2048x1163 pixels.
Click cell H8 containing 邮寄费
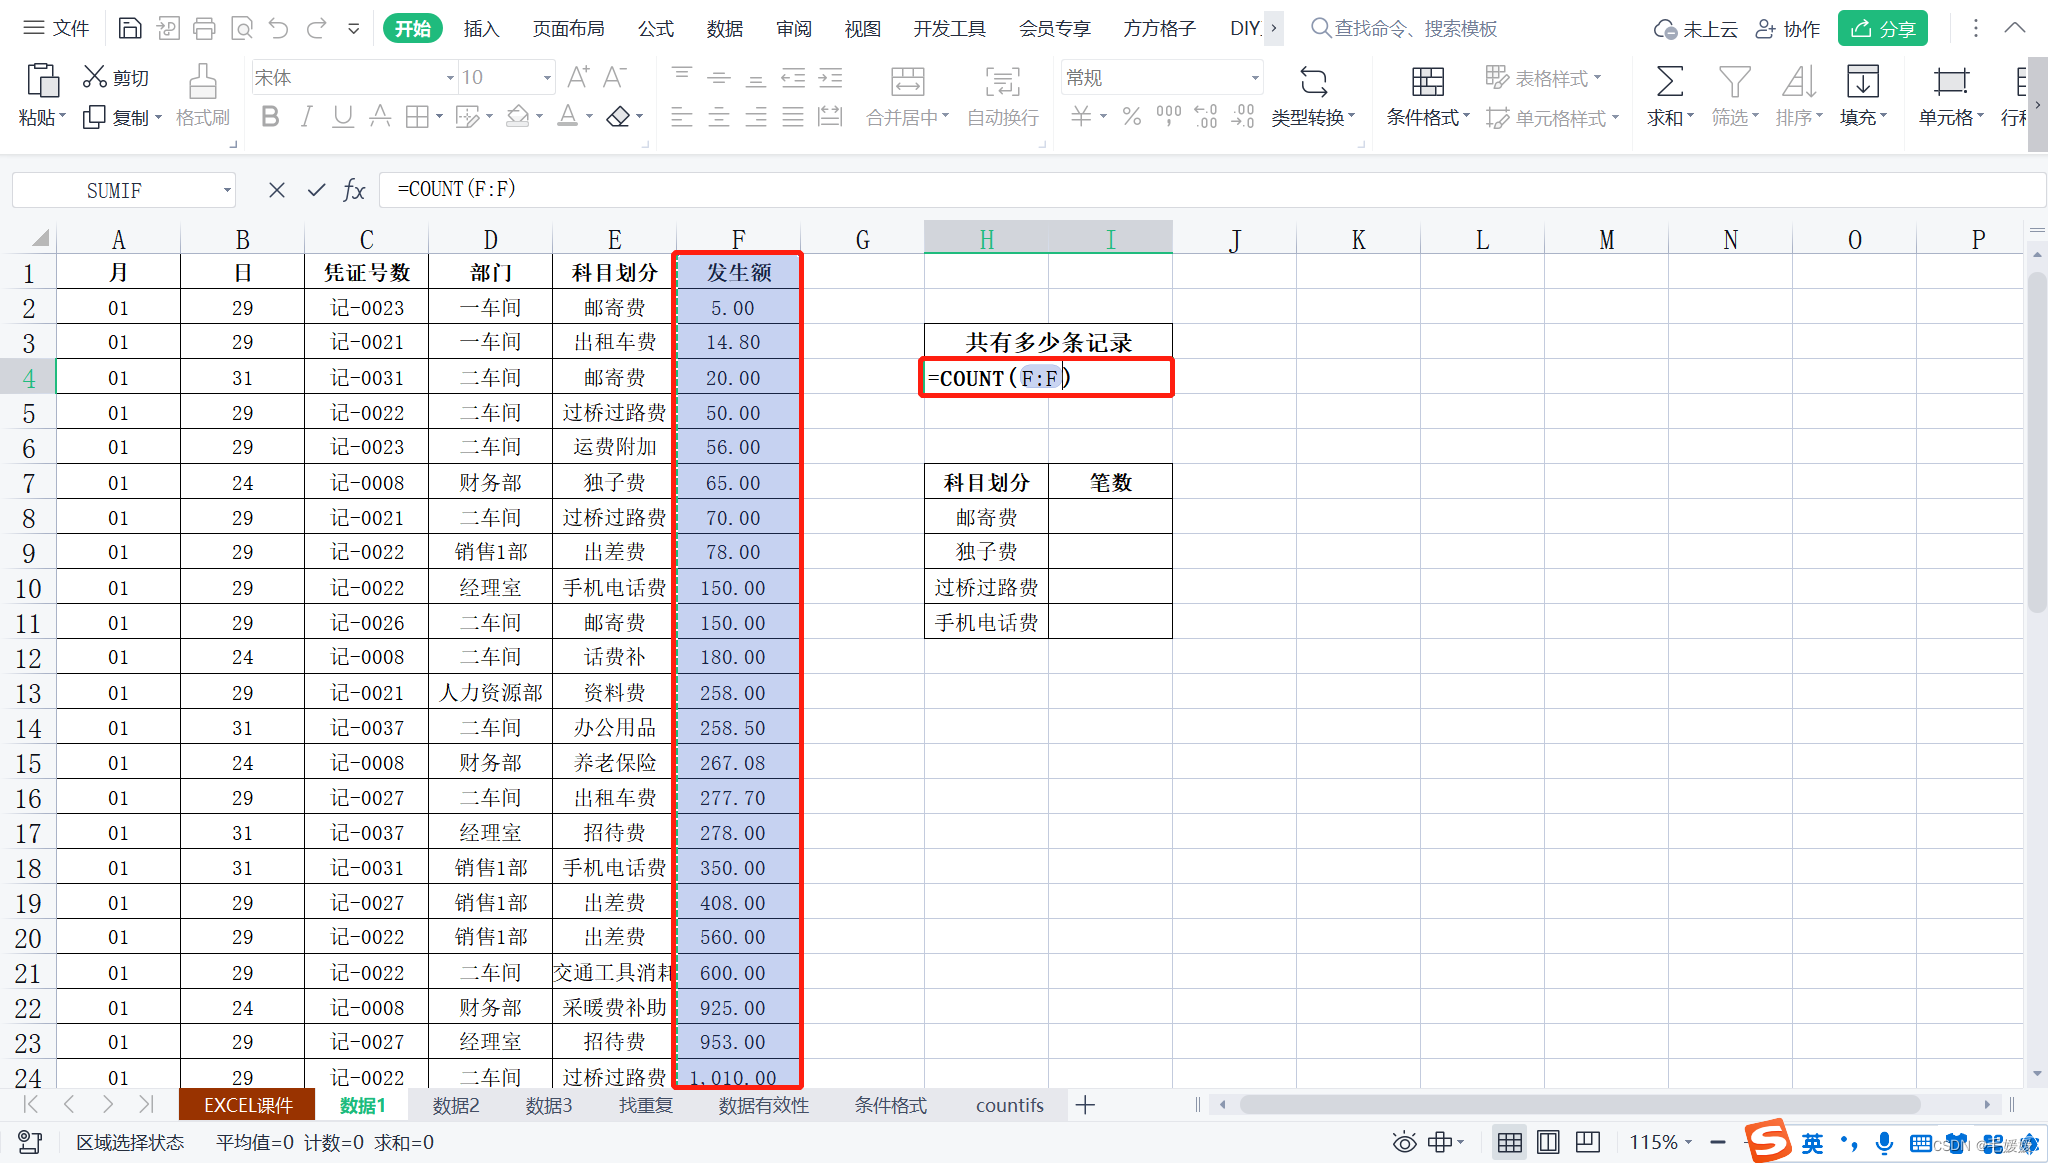coord(986,518)
